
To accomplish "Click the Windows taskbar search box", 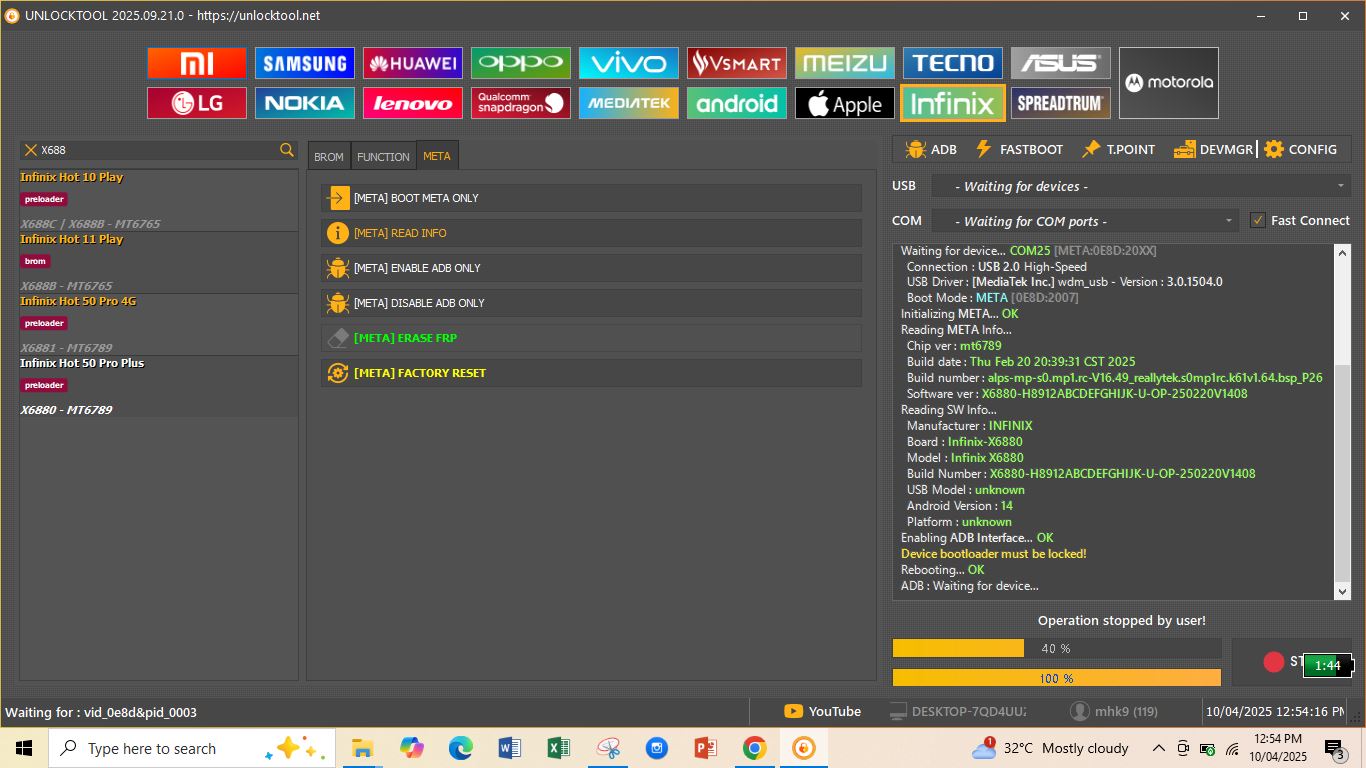I will coord(190,748).
